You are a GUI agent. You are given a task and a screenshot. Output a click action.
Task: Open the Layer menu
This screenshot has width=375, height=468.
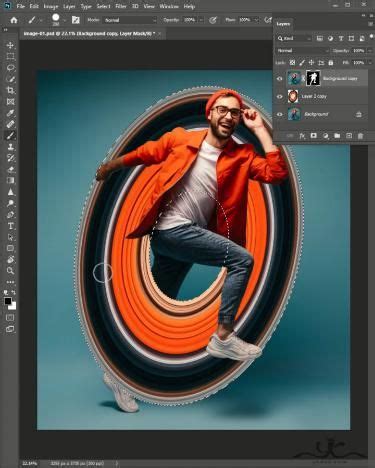pyautogui.click(x=69, y=6)
